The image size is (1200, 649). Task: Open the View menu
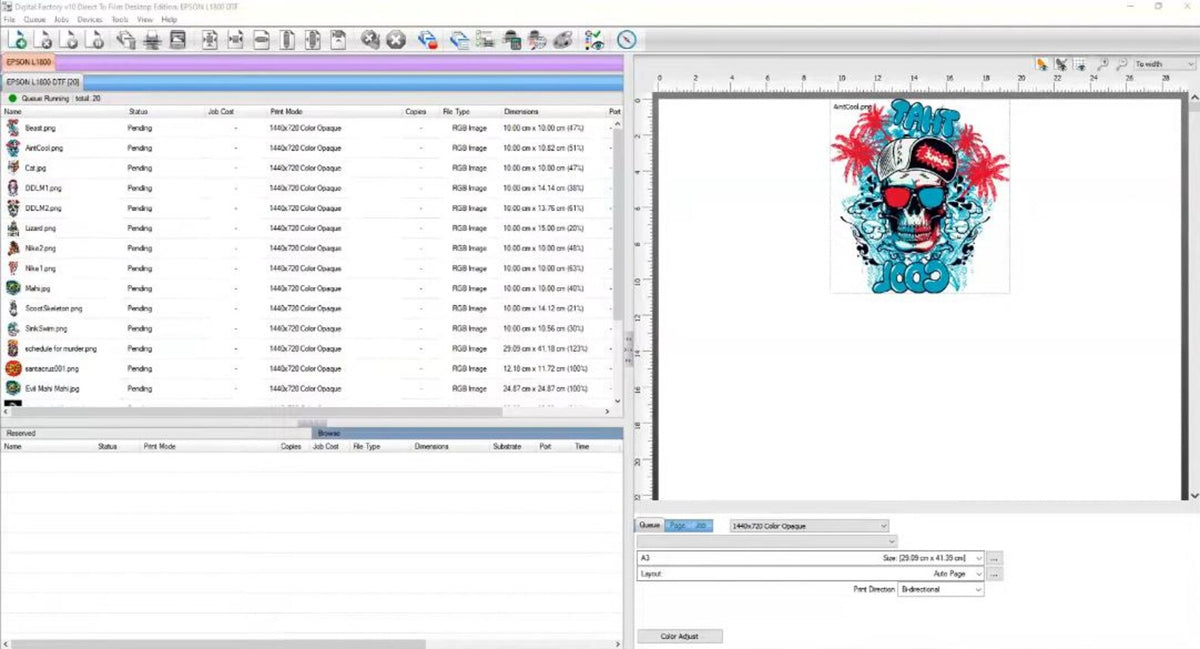coord(145,19)
